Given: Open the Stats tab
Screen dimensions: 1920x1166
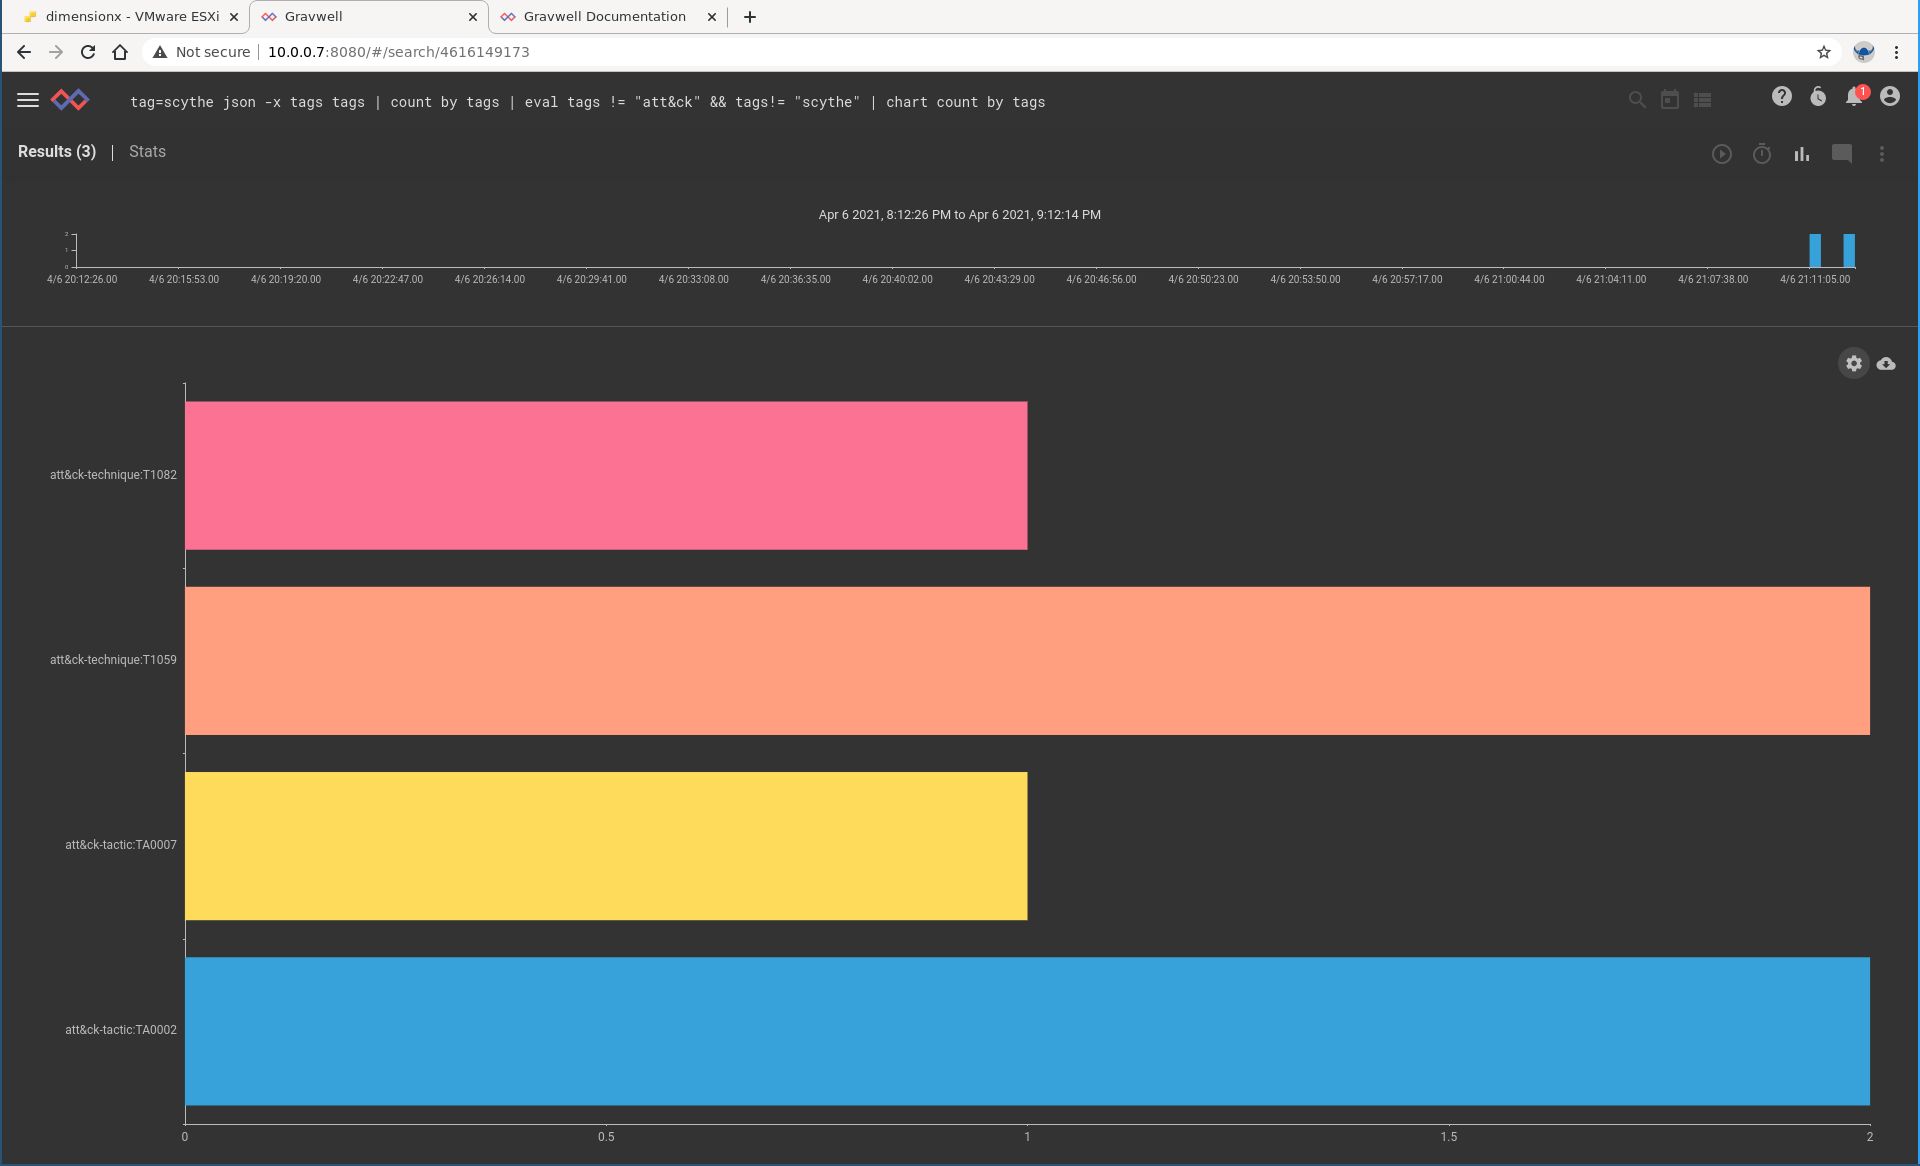Looking at the screenshot, I should pyautogui.click(x=147, y=152).
